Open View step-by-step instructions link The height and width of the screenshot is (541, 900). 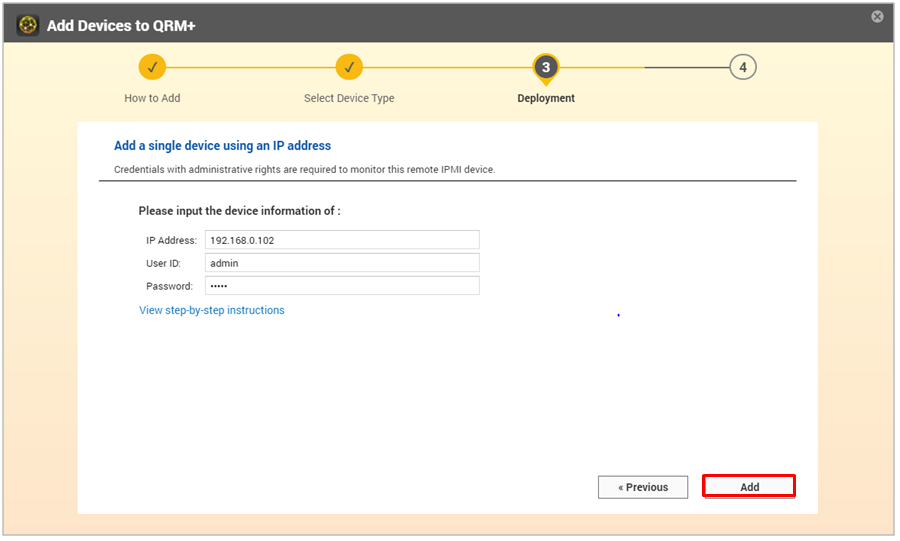[x=212, y=310]
